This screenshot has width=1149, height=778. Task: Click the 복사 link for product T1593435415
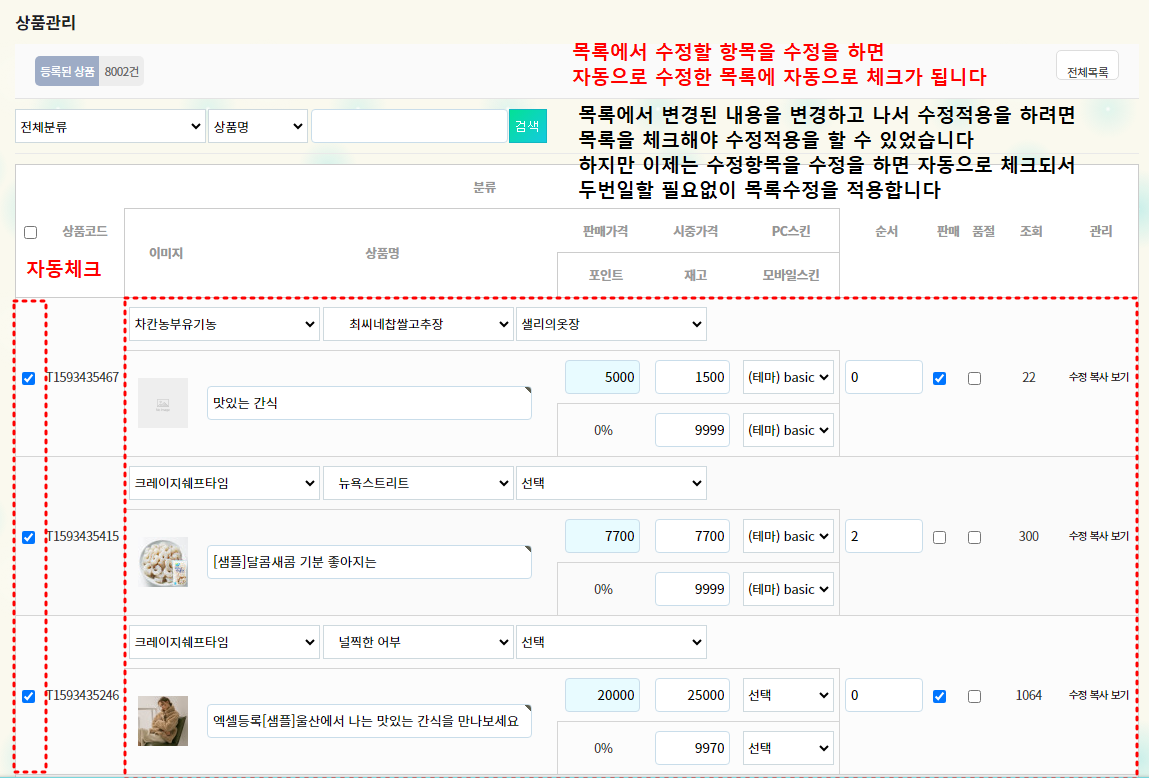1098,537
